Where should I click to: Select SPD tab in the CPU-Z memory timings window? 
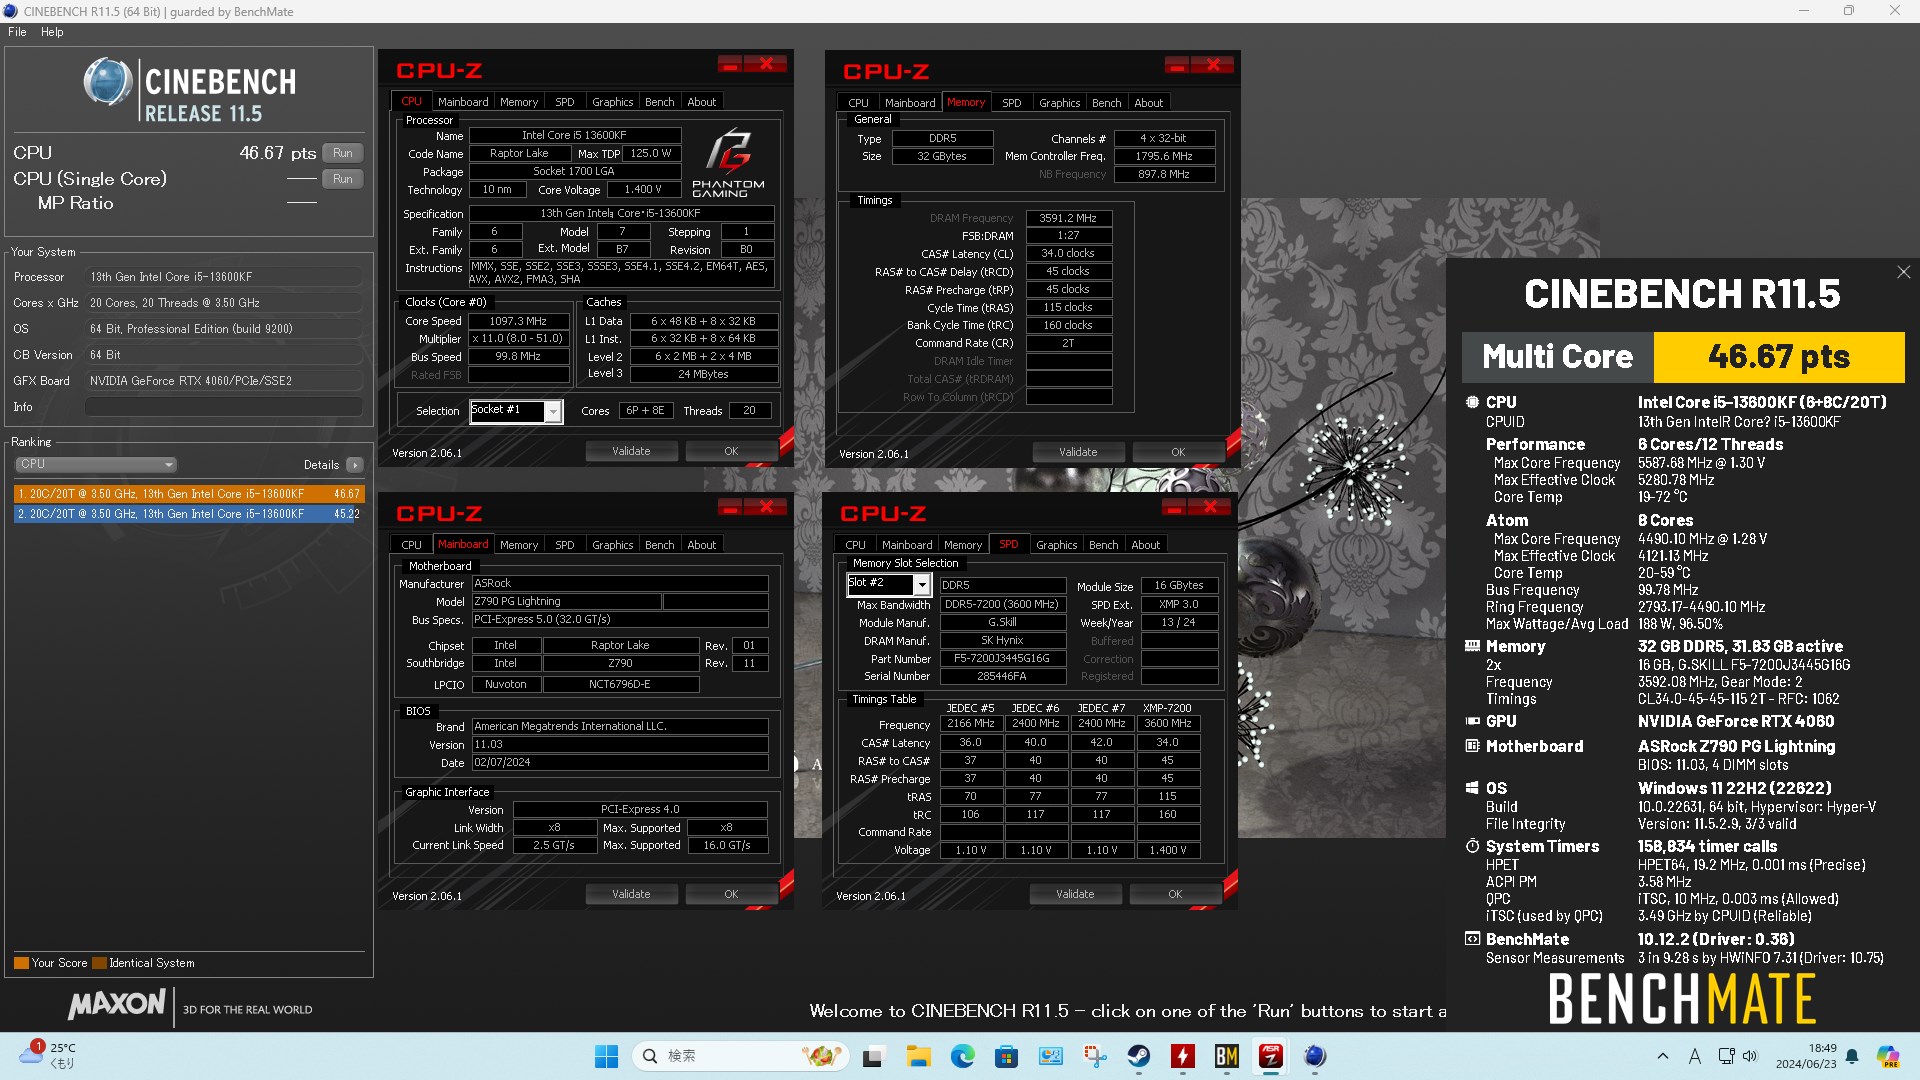point(1011,103)
